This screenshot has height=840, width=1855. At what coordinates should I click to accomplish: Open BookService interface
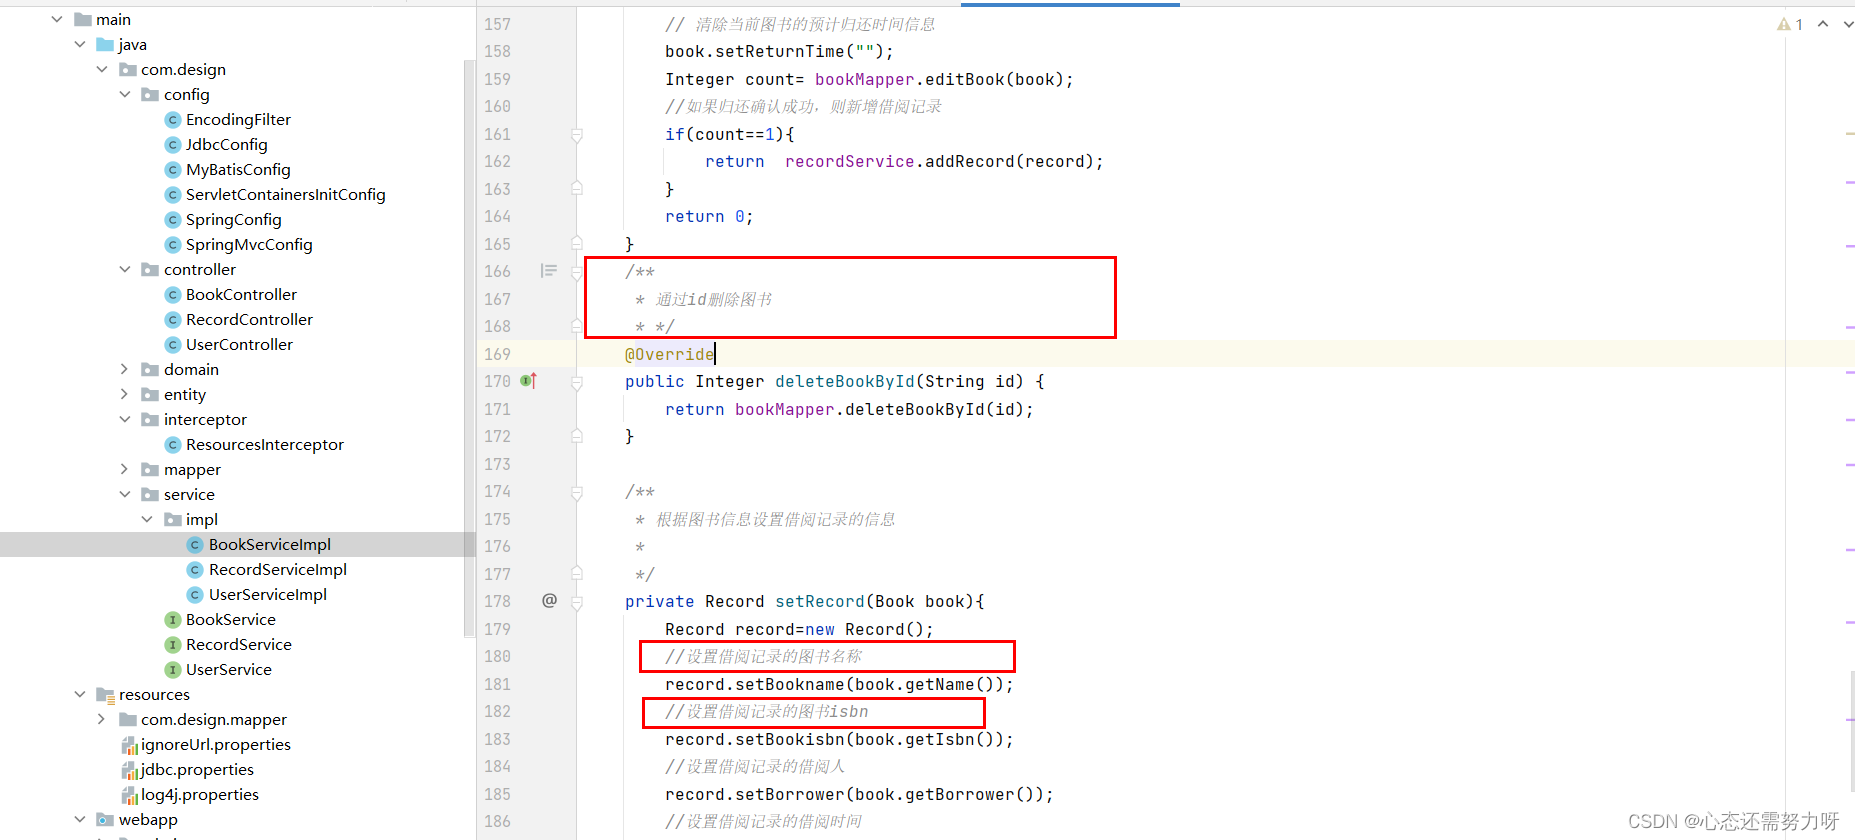click(230, 619)
